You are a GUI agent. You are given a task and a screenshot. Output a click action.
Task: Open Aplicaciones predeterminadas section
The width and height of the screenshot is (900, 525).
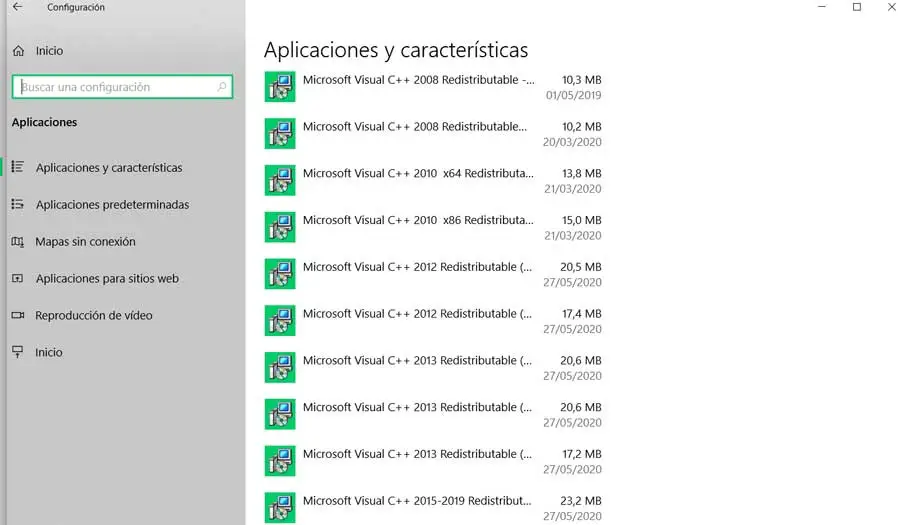coord(112,205)
